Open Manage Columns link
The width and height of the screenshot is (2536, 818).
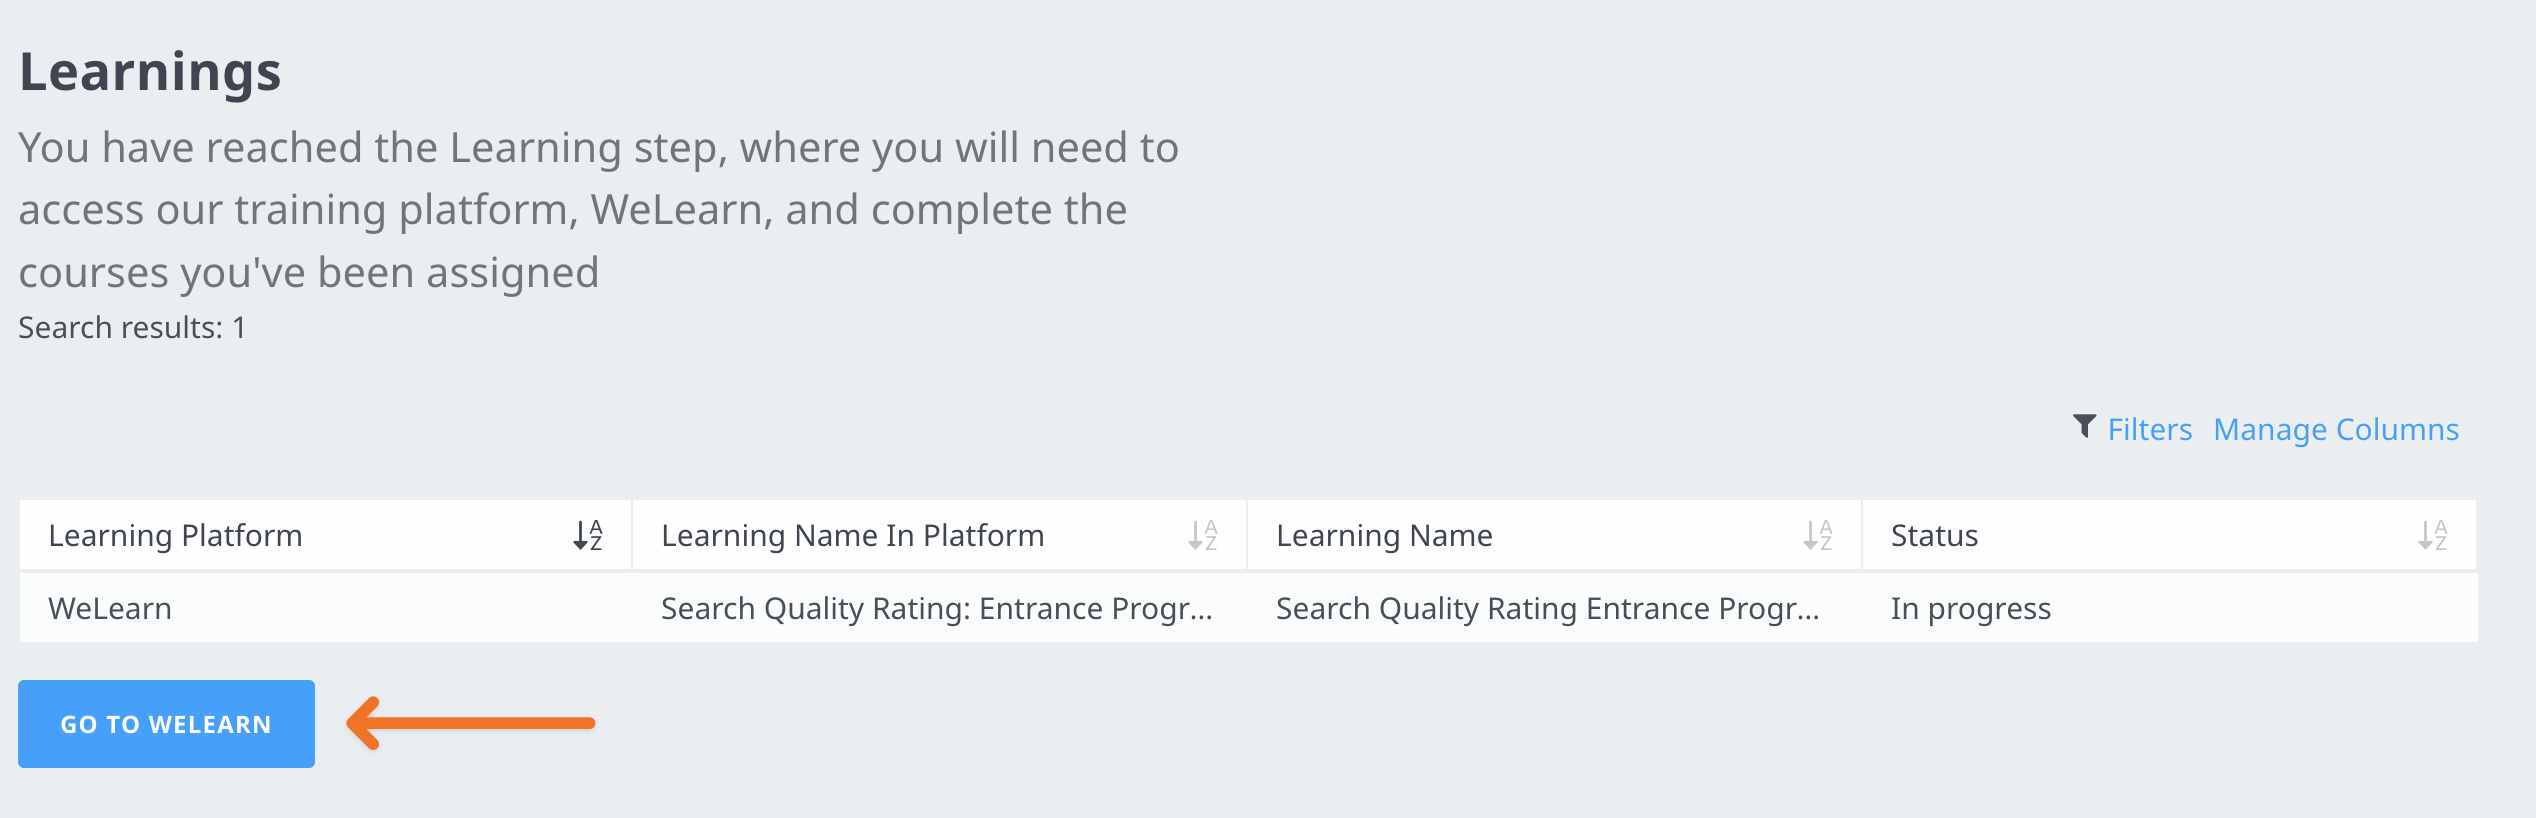coord(2335,429)
